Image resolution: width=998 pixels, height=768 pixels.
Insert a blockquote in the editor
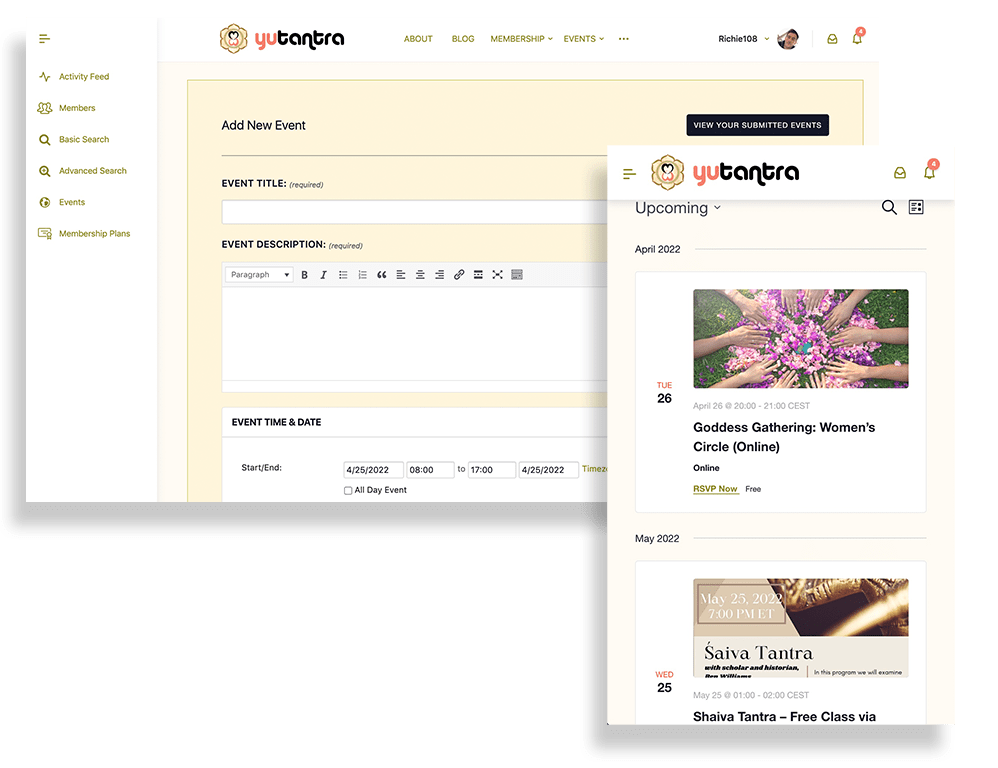[x=381, y=275]
